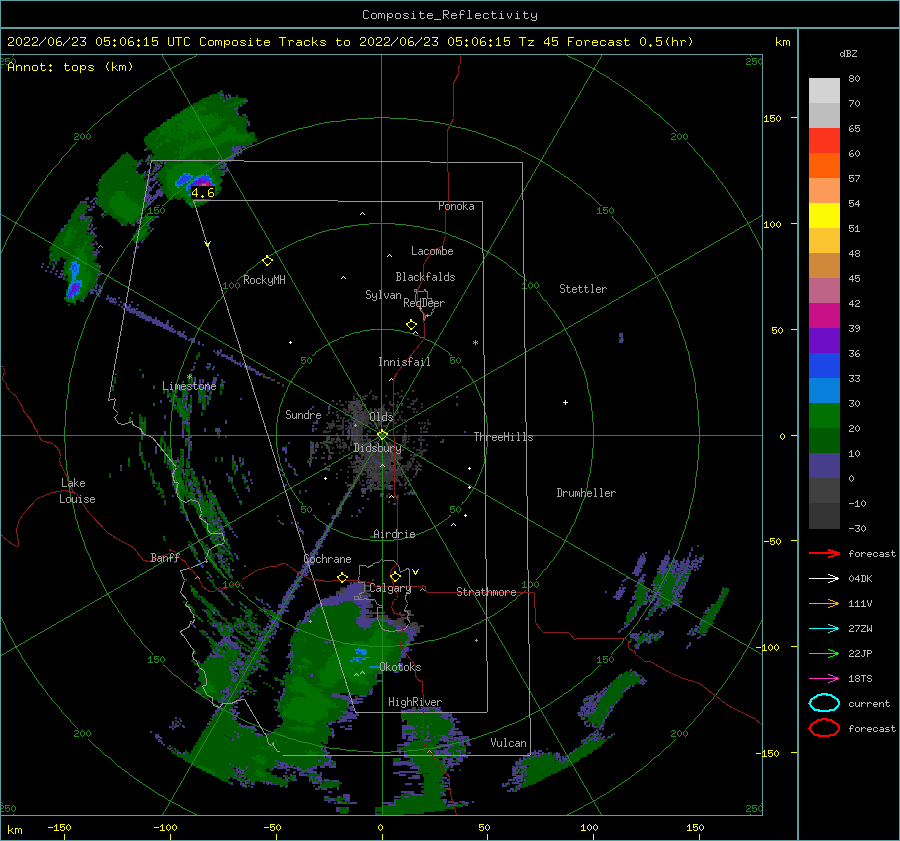Click the cyan 'current' ellipse icon

point(824,703)
